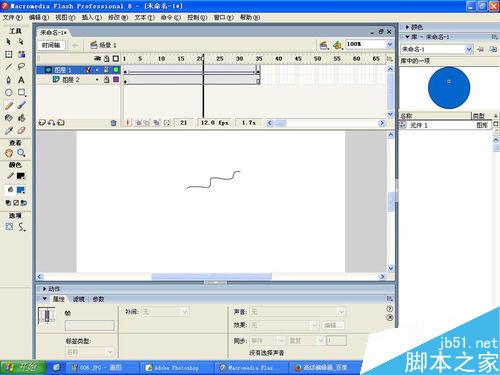
Task: Click the stroke color swatch
Action: click(21, 176)
